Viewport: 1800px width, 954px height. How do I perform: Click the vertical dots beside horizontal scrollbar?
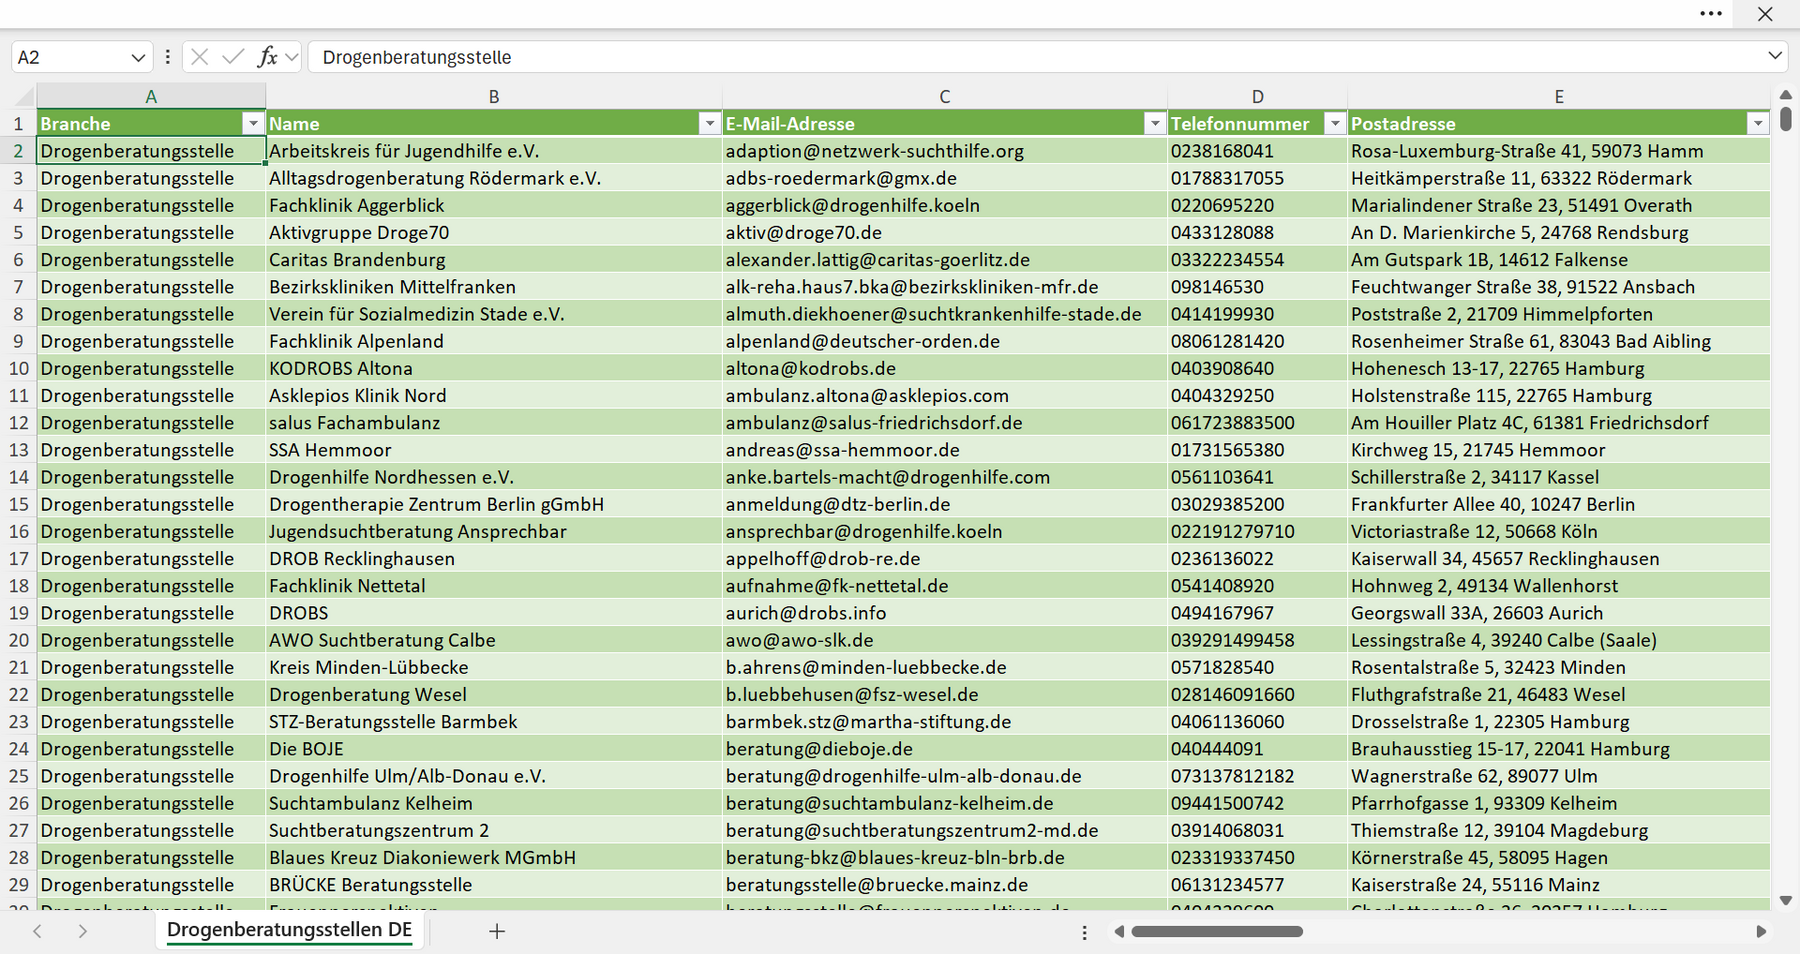(x=1084, y=932)
